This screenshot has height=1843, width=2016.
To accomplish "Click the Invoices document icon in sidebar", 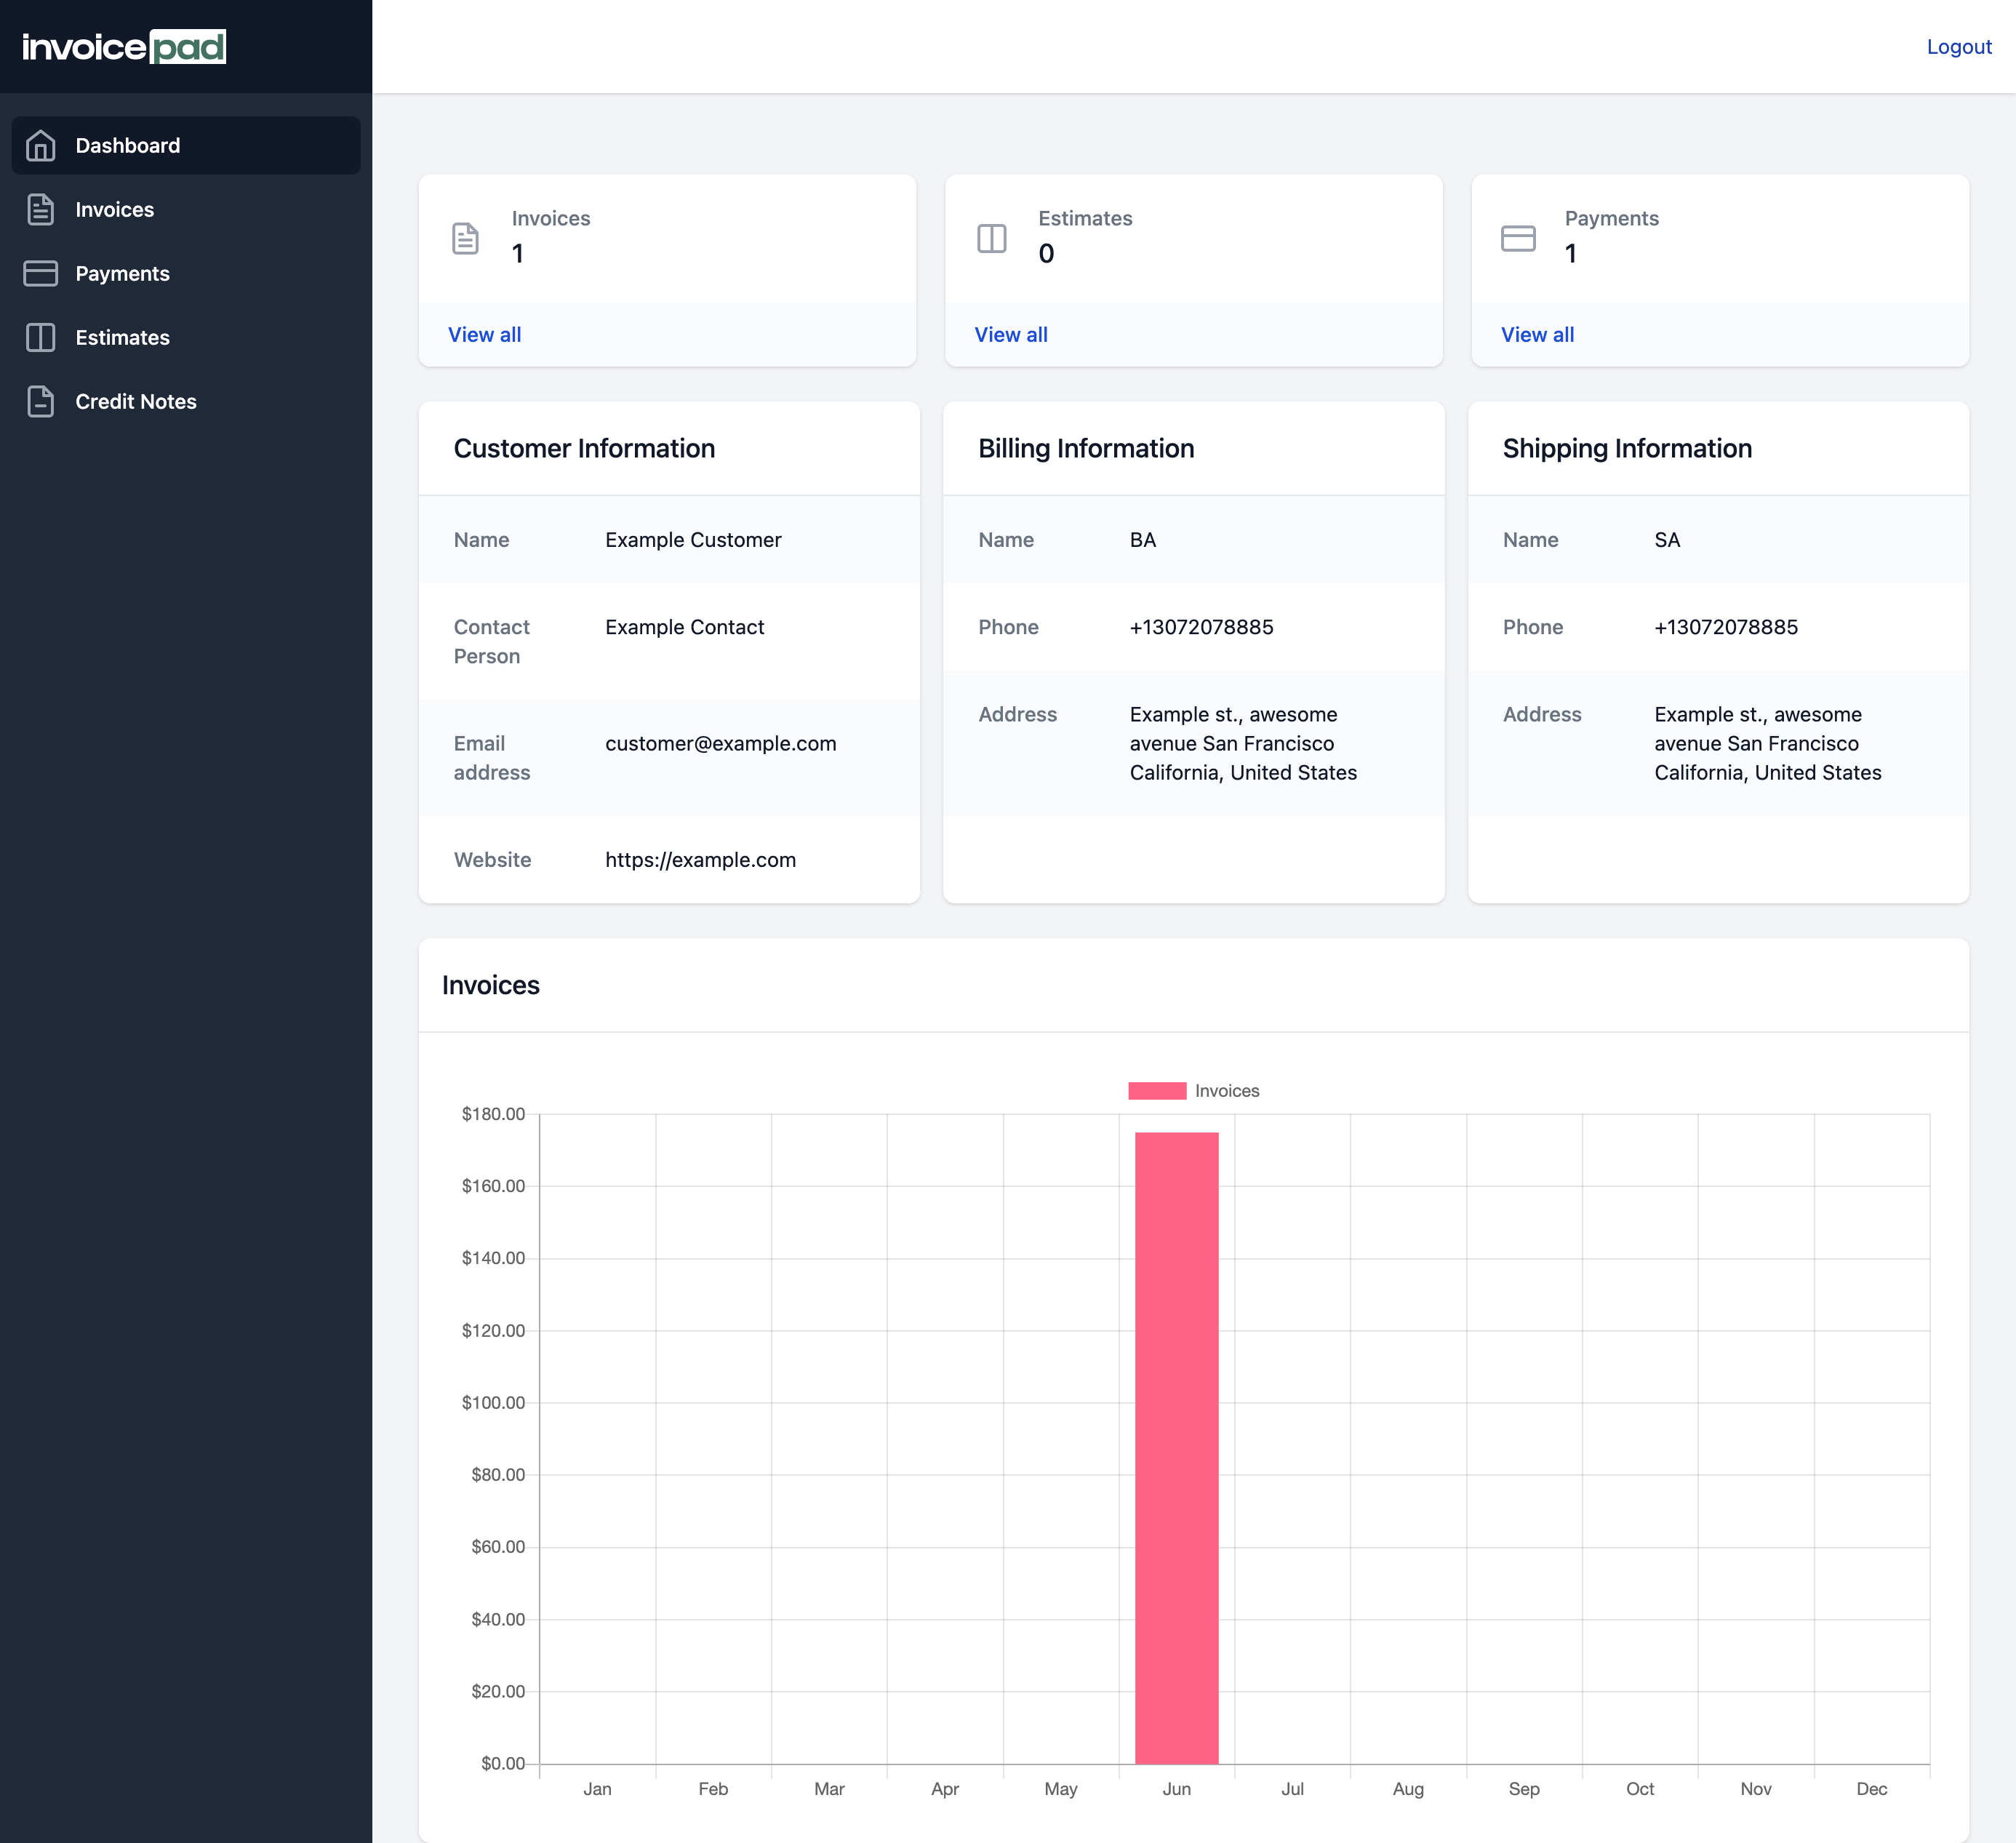I will coord(40,209).
